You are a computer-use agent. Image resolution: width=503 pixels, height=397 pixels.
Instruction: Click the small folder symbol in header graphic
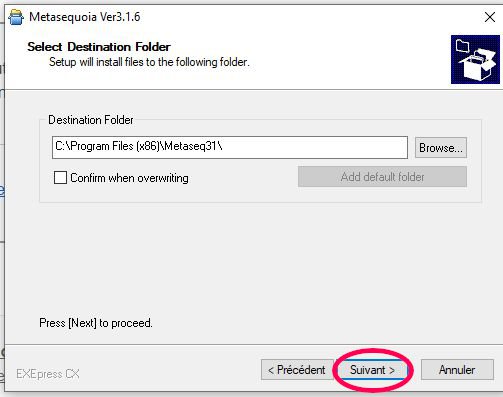[x=463, y=46]
